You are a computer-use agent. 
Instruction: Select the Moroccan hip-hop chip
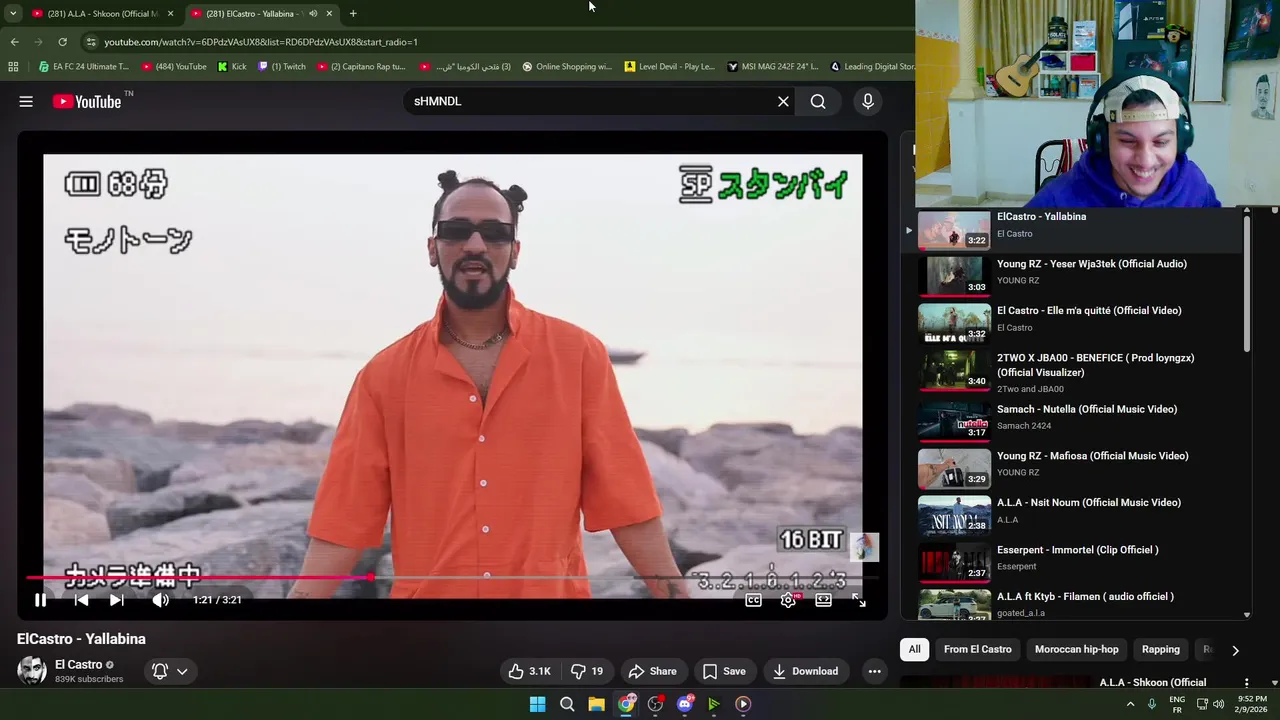coord(1076,649)
